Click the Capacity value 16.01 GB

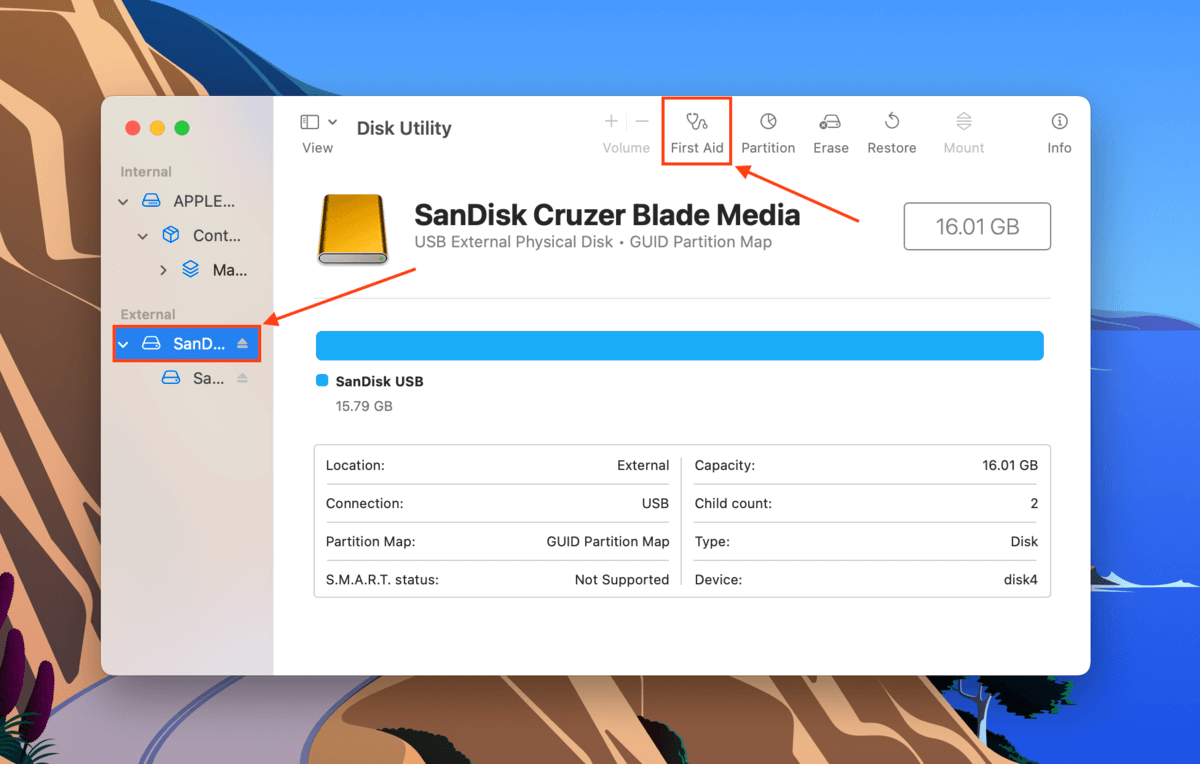1010,465
